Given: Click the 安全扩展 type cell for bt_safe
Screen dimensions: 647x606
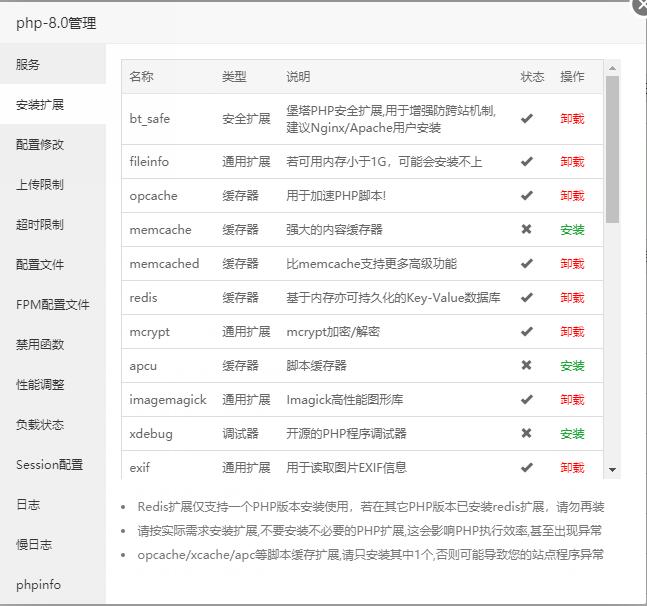Looking at the screenshot, I should (246, 119).
